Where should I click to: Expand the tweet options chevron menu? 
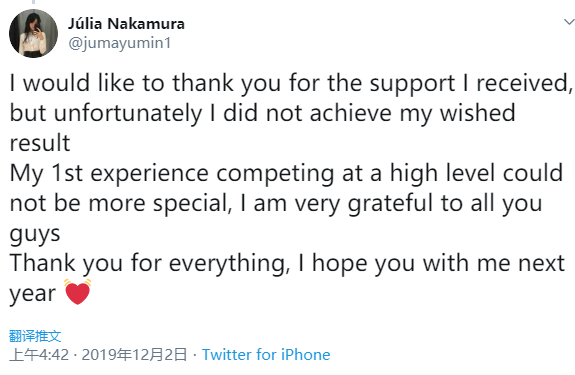pyautogui.click(x=569, y=22)
